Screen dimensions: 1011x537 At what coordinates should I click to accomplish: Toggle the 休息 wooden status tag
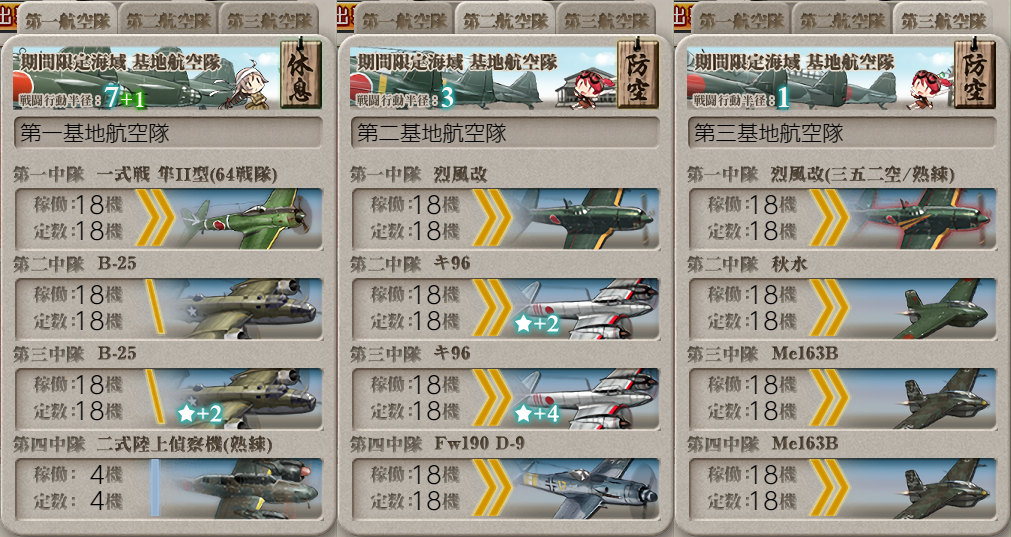click(300, 74)
